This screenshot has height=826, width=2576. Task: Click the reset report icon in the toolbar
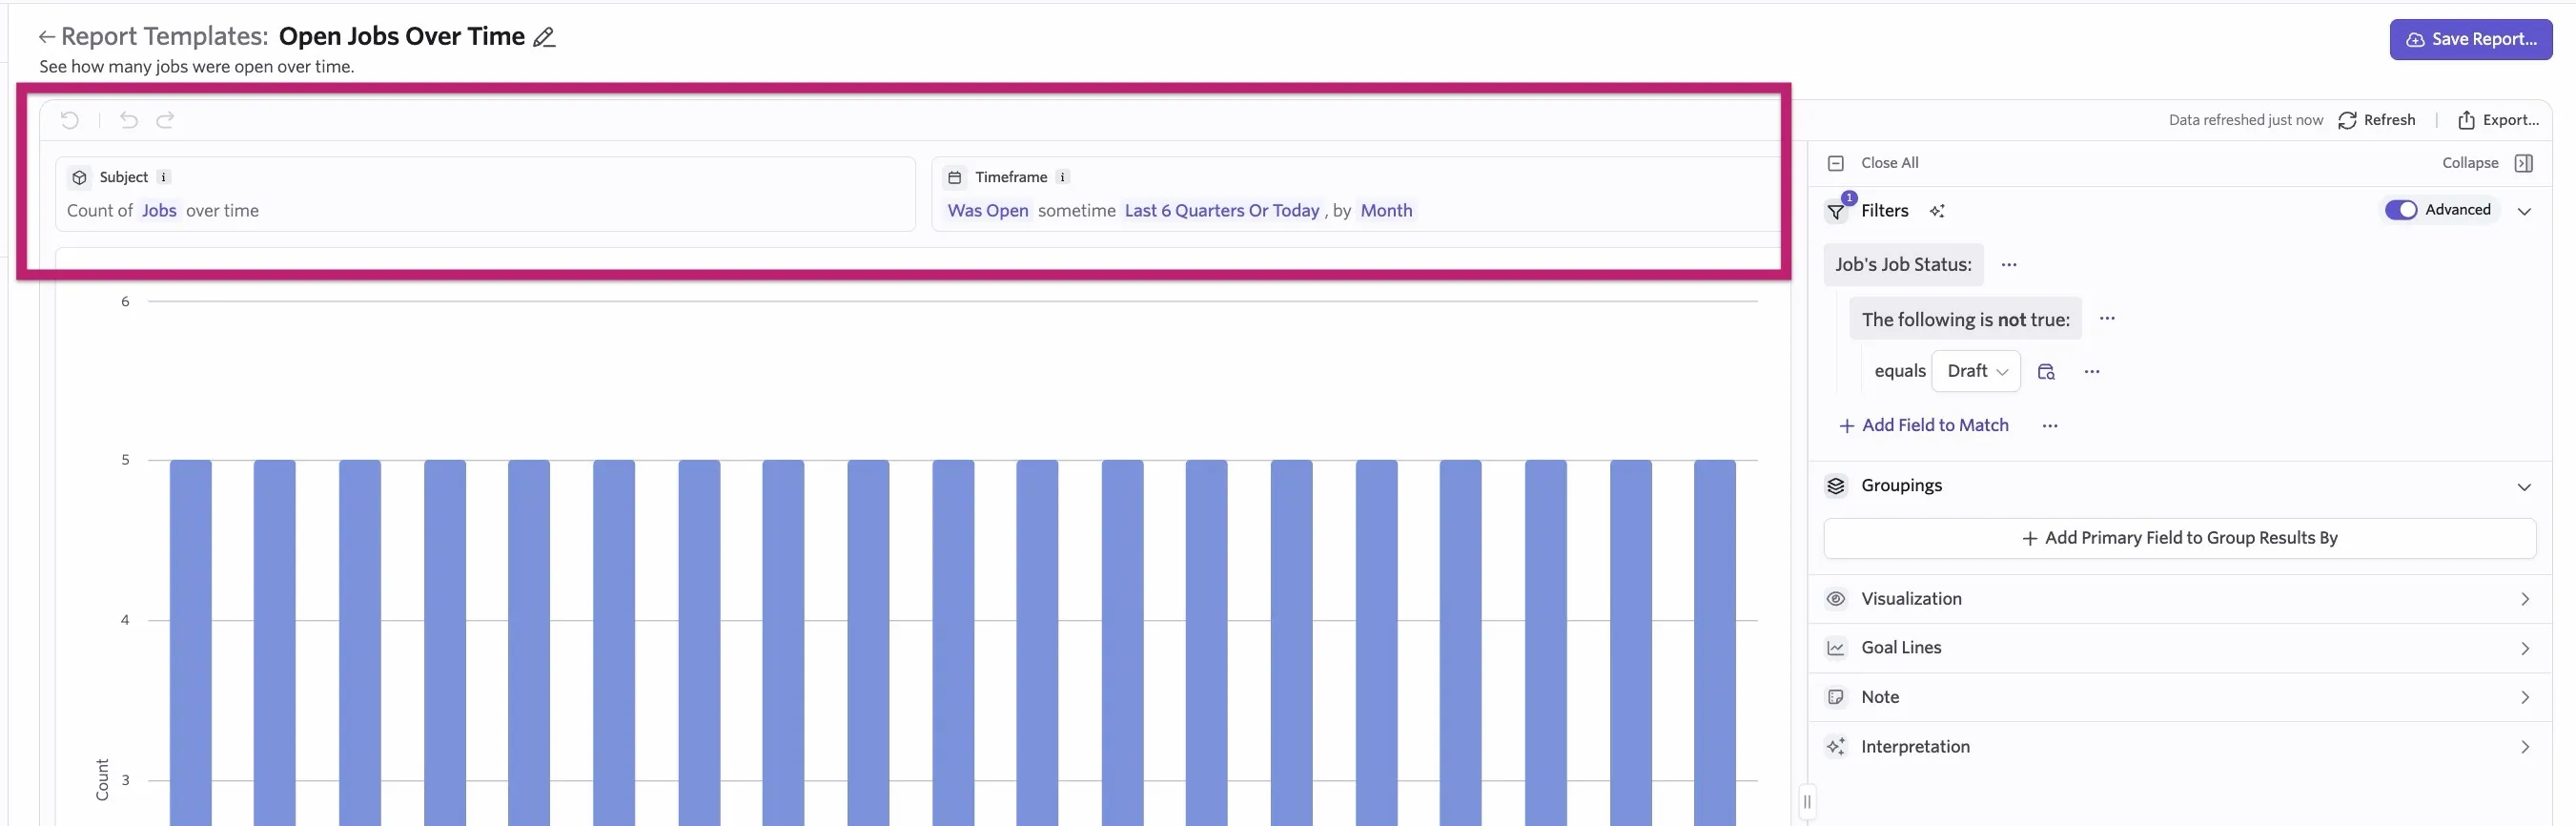point(70,120)
